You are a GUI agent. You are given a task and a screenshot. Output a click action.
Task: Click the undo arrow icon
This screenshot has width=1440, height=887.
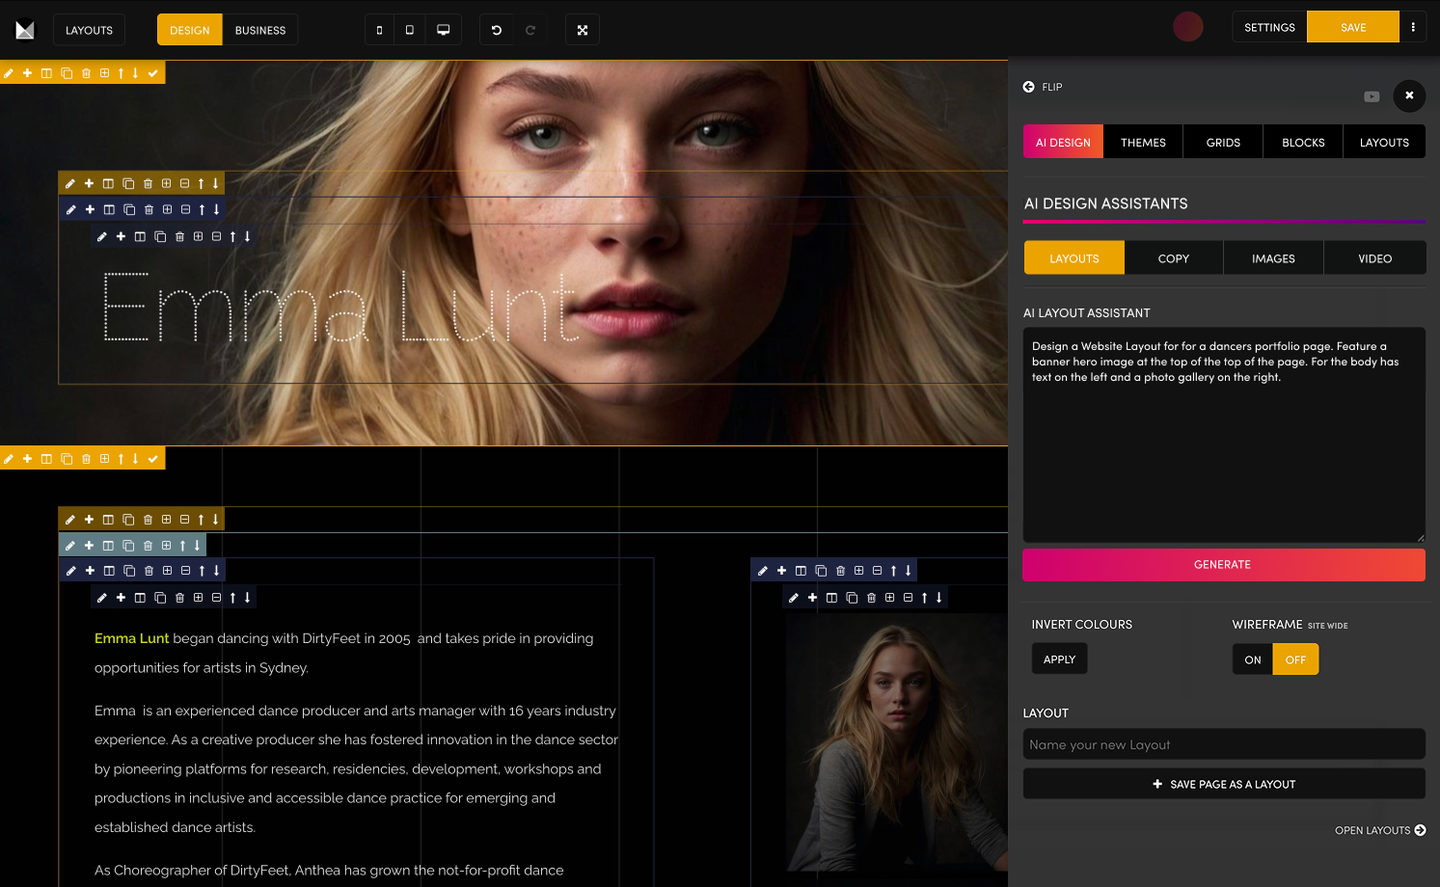click(x=496, y=30)
